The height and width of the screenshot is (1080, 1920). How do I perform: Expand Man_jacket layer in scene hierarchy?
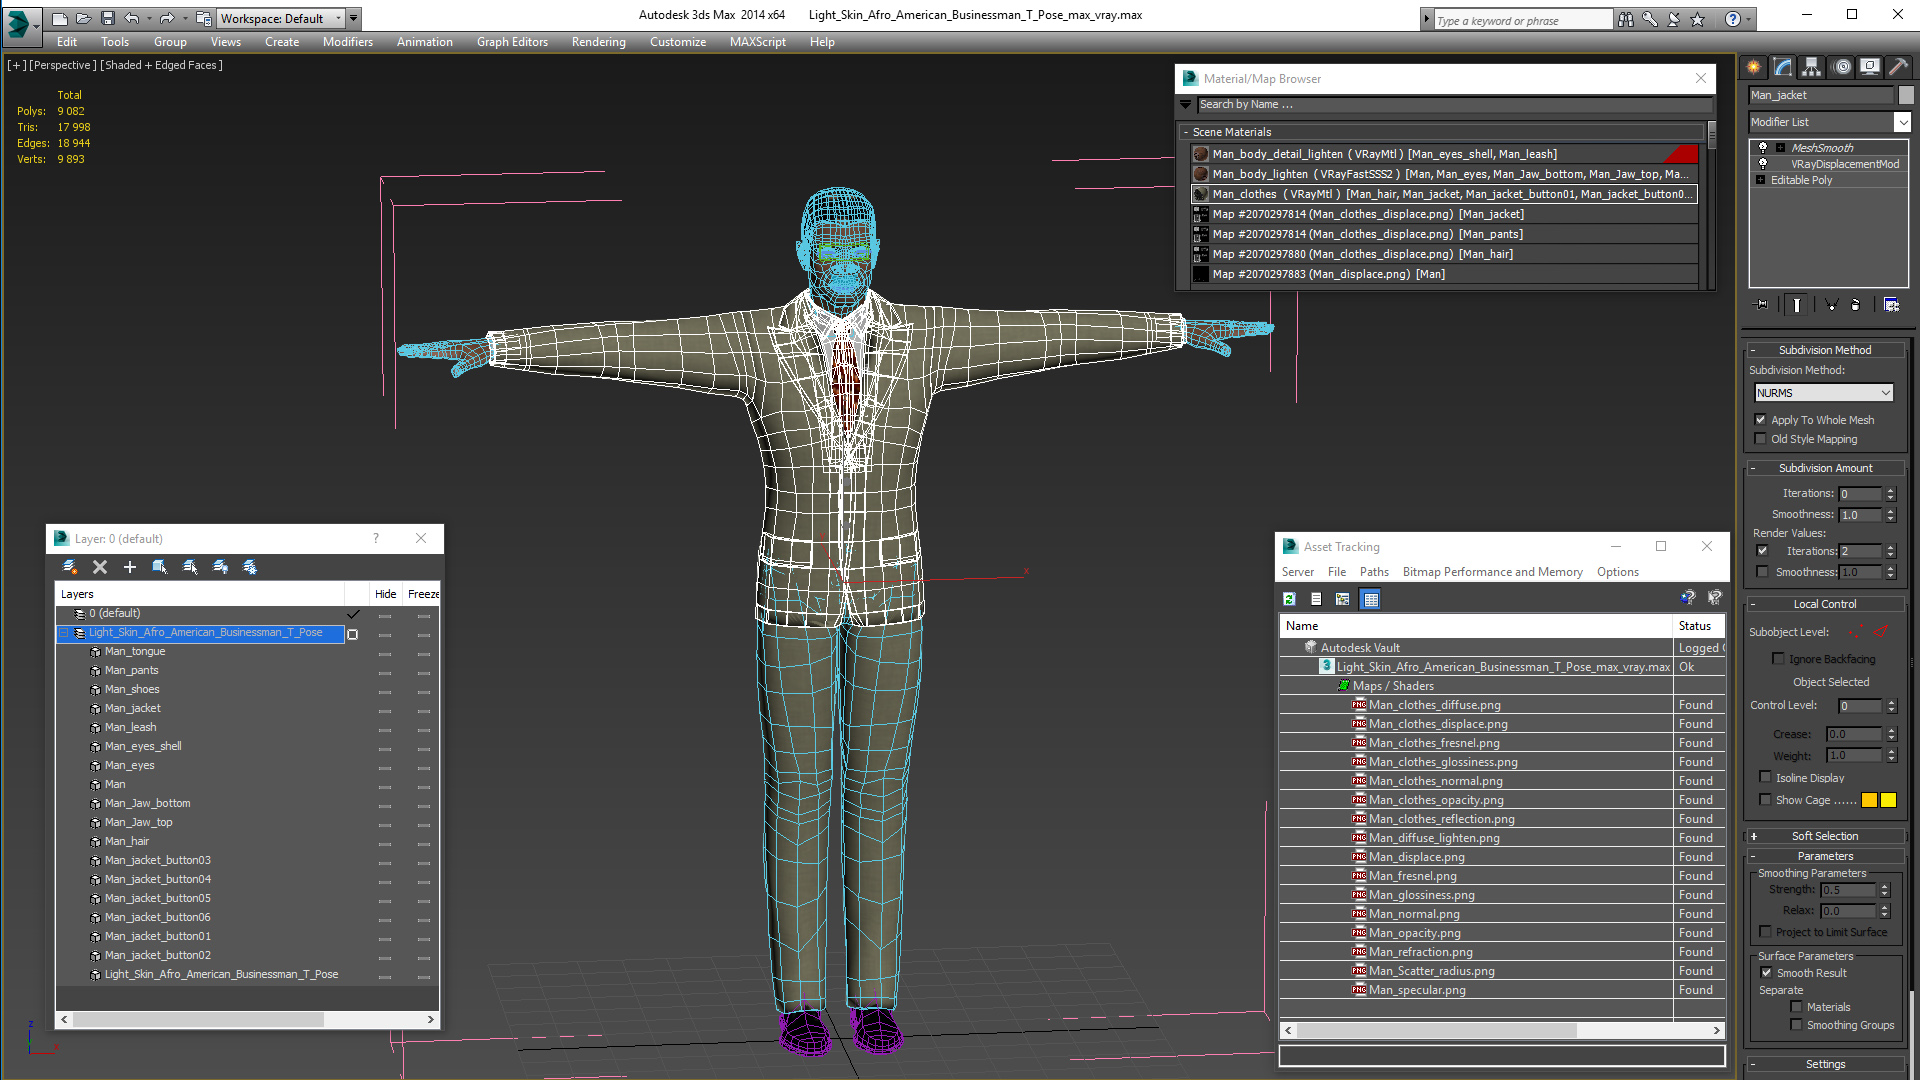(x=83, y=708)
